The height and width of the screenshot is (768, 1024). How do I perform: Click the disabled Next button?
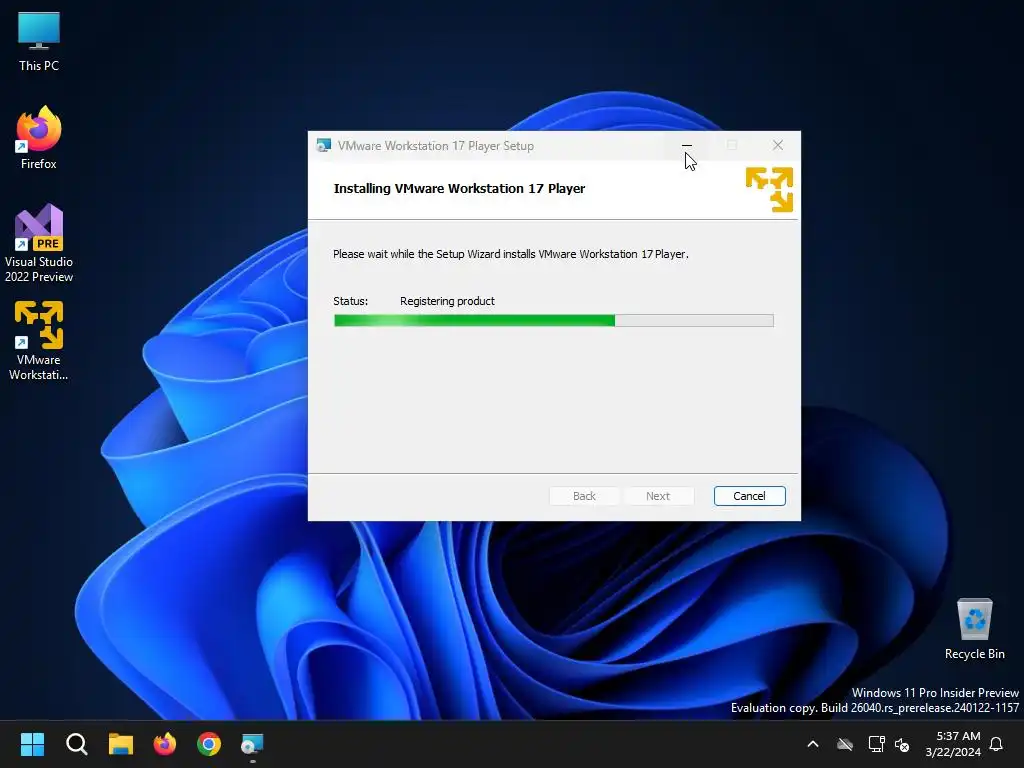tap(658, 496)
